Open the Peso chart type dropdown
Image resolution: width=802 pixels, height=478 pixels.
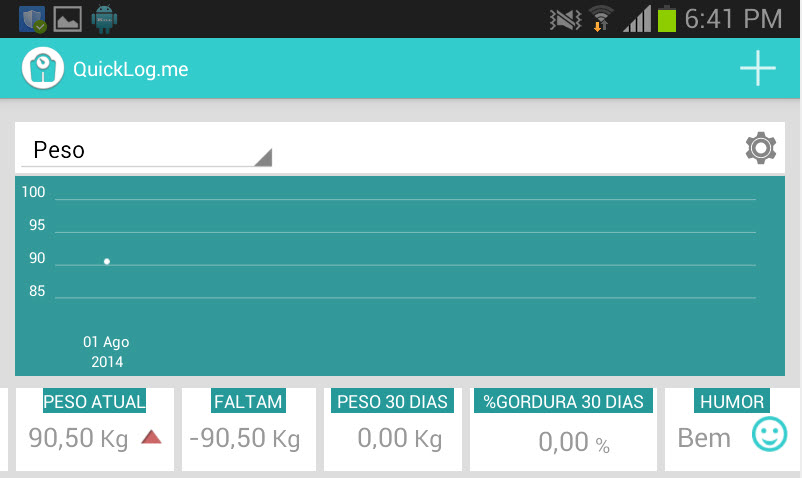pyautogui.click(x=146, y=150)
